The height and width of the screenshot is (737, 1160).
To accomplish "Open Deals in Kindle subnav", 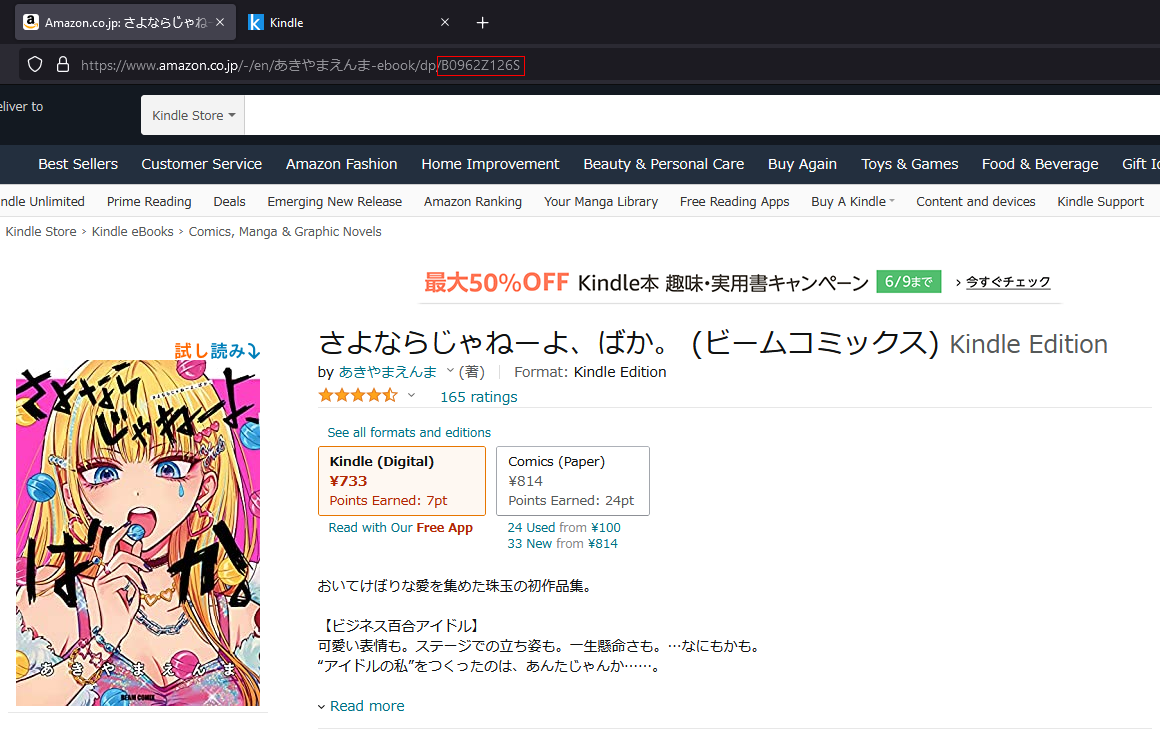I will 229,201.
